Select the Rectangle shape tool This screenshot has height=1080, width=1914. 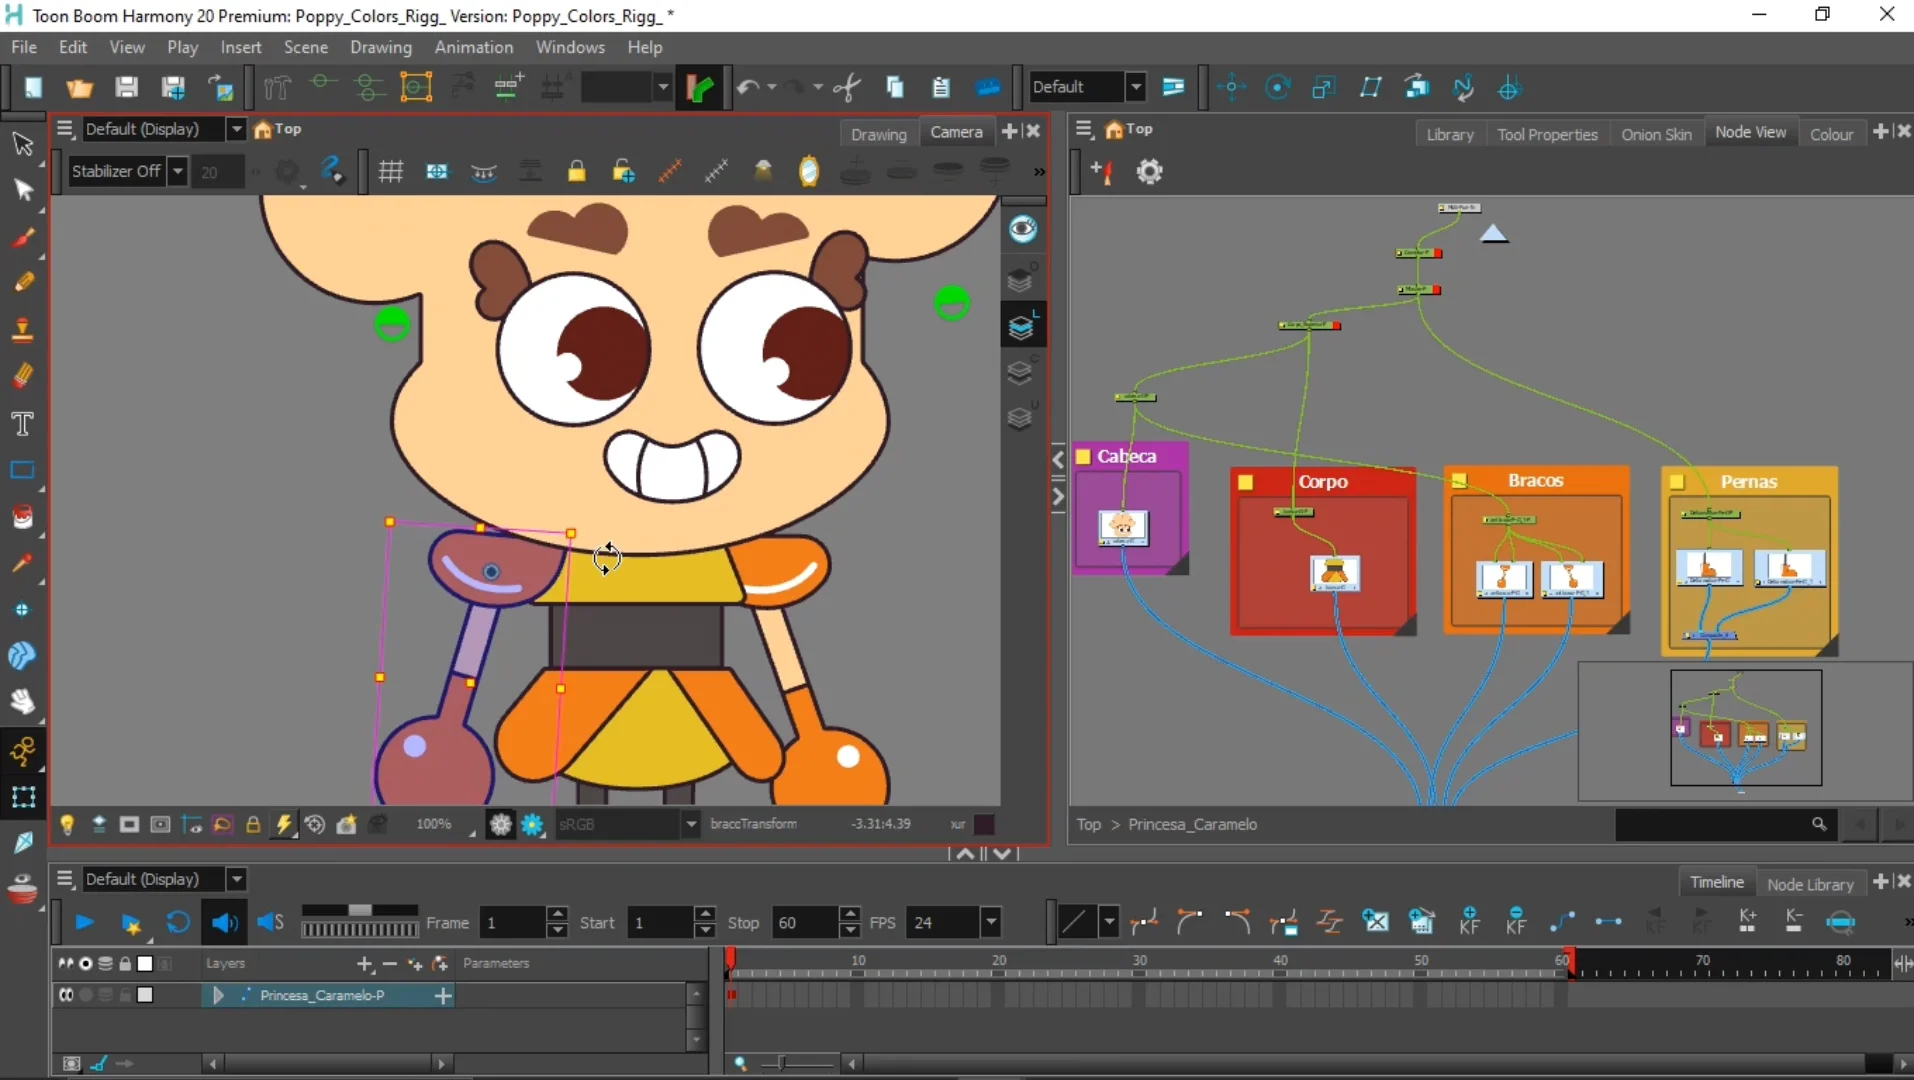pyautogui.click(x=22, y=470)
